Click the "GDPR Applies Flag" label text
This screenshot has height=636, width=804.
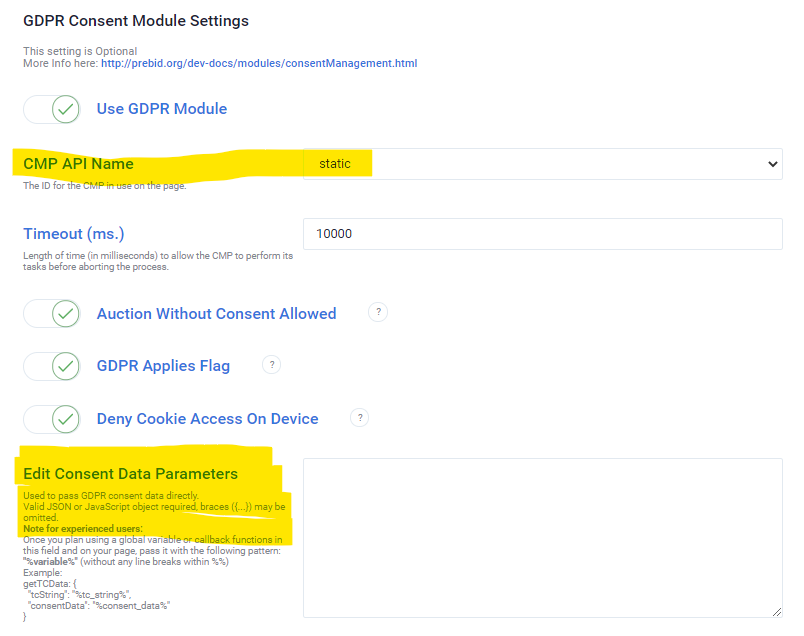[x=163, y=366]
